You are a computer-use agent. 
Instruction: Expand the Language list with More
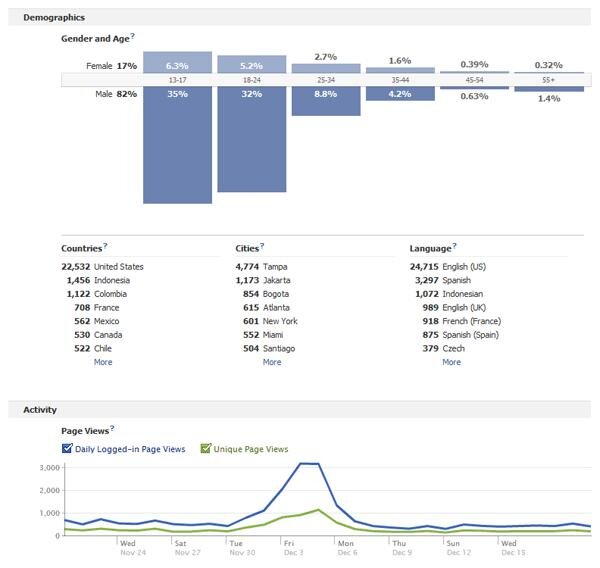pyautogui.click(x=452, y=362)
